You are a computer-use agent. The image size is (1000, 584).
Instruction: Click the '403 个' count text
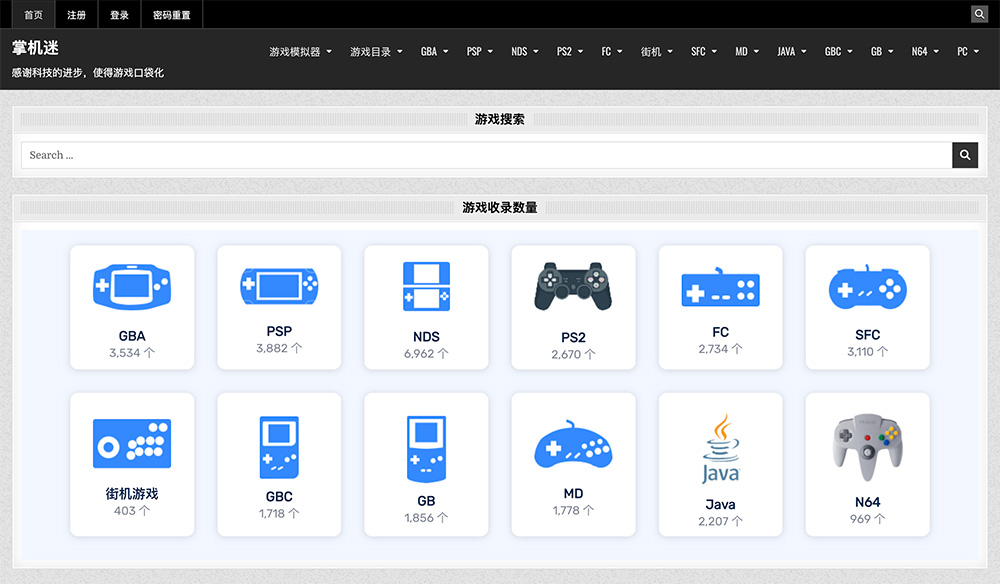pos(132,511)
